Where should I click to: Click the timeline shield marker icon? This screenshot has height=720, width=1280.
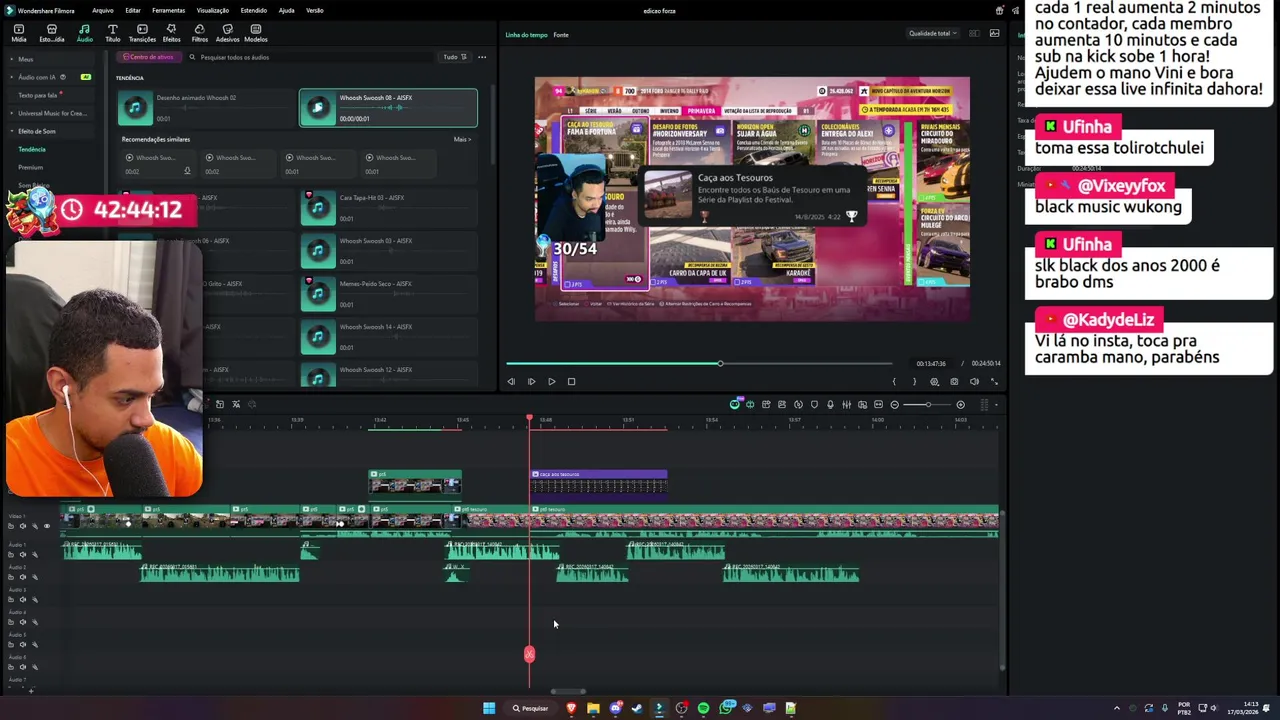point(814,404)
